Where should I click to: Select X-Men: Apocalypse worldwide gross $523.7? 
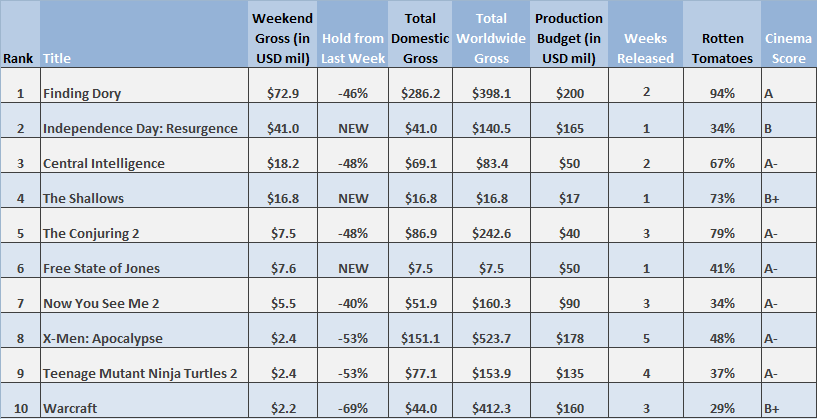click(x=491, y=338)
